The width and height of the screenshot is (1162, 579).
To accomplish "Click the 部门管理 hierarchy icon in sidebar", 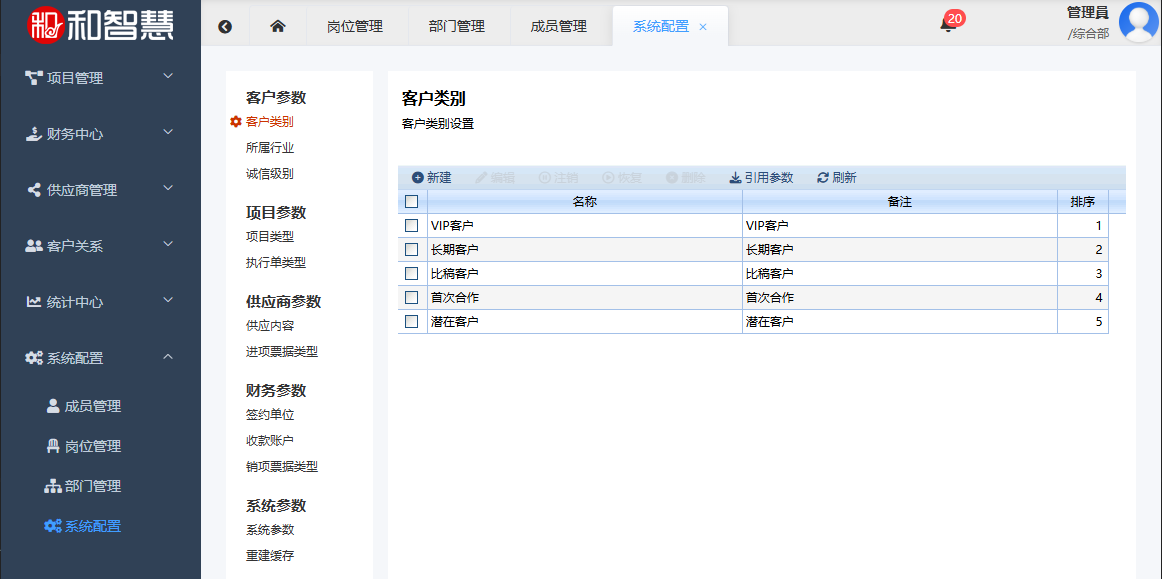I will pyautogui.click(x=53, y=486).
